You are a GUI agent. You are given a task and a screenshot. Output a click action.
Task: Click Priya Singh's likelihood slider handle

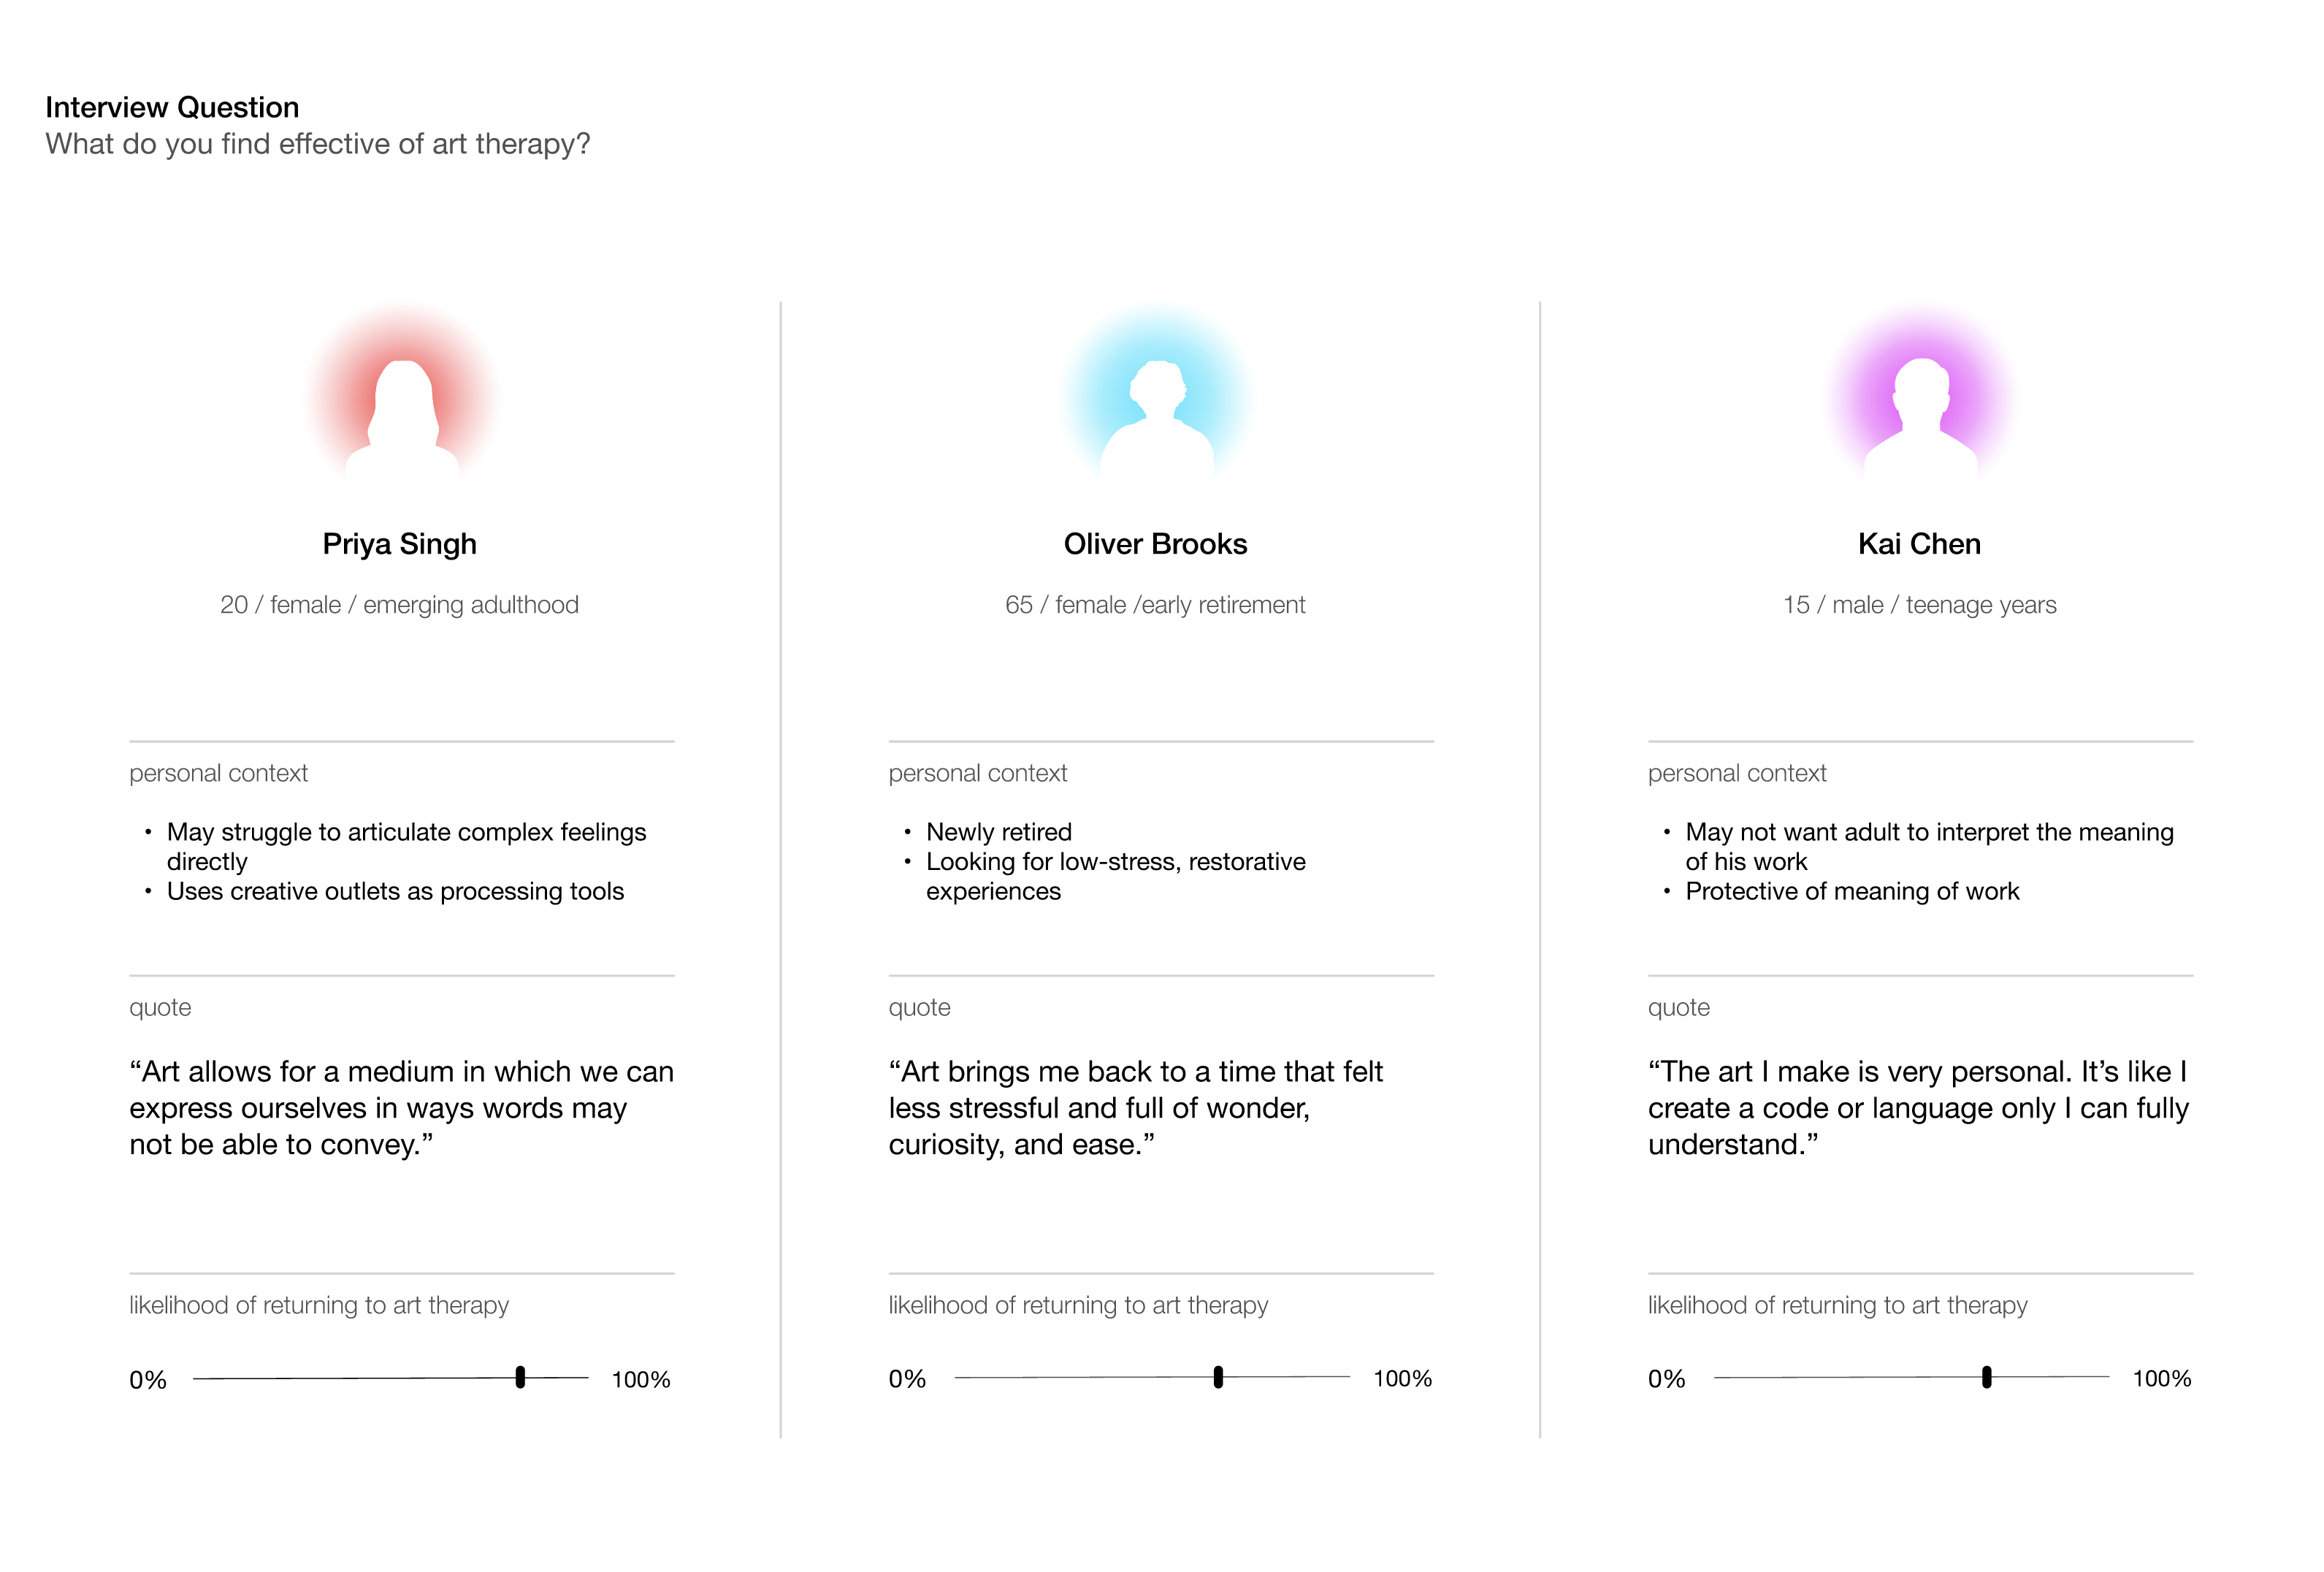point(520,1377)
